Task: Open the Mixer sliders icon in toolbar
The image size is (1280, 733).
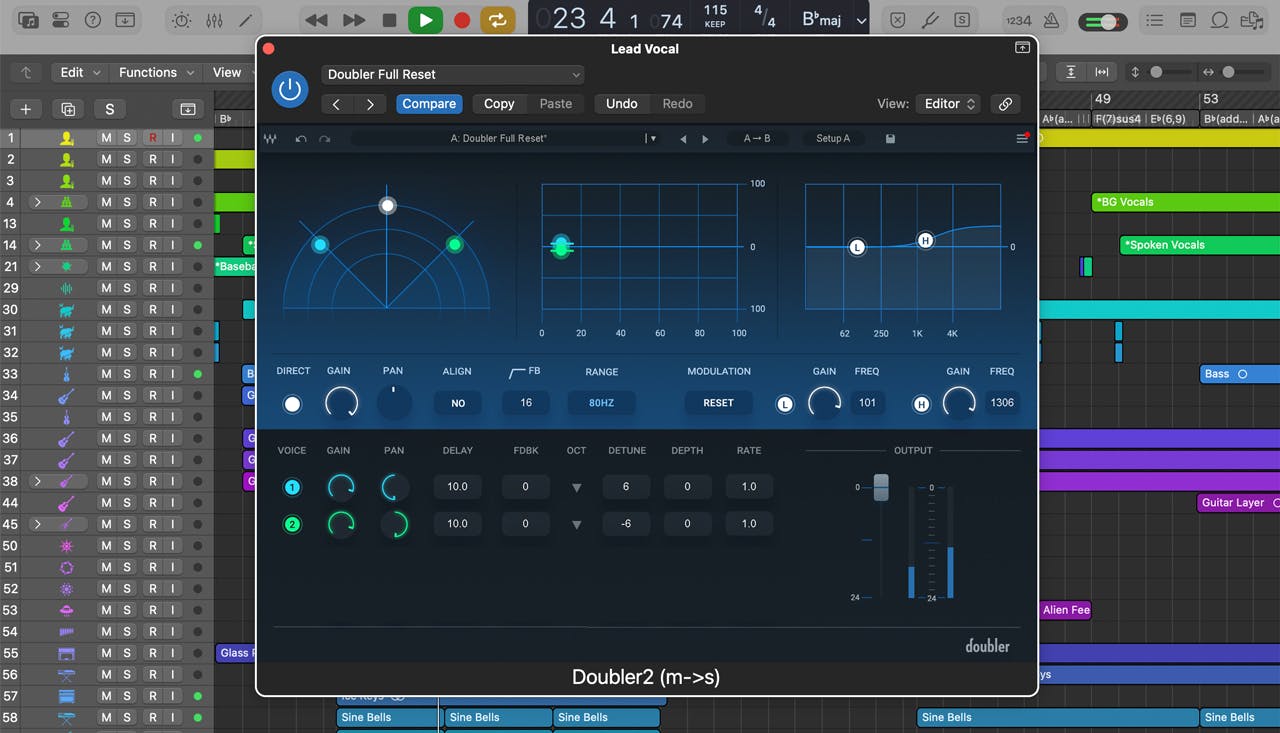Action: tap(214, 20)
